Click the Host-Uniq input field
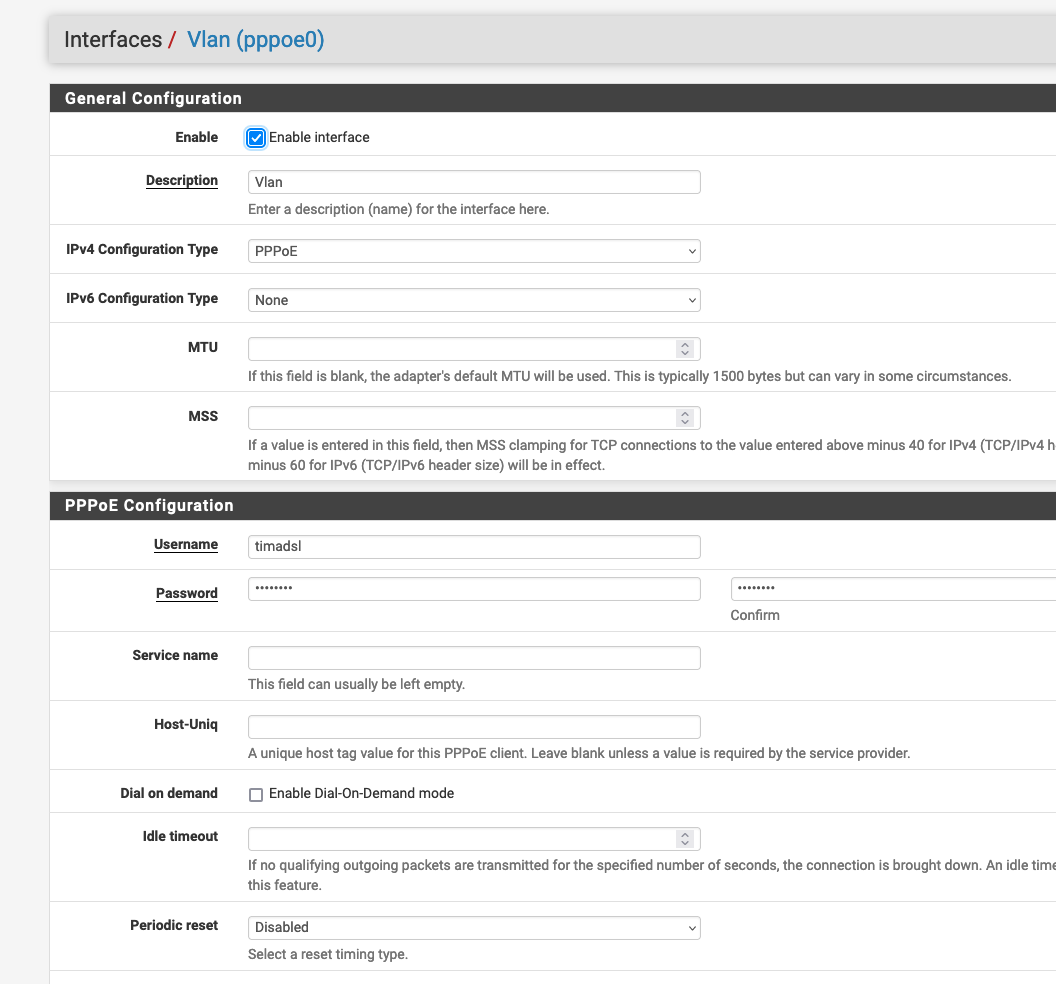The height and width of the screenshot is (984, 1056). click(474, 727)
